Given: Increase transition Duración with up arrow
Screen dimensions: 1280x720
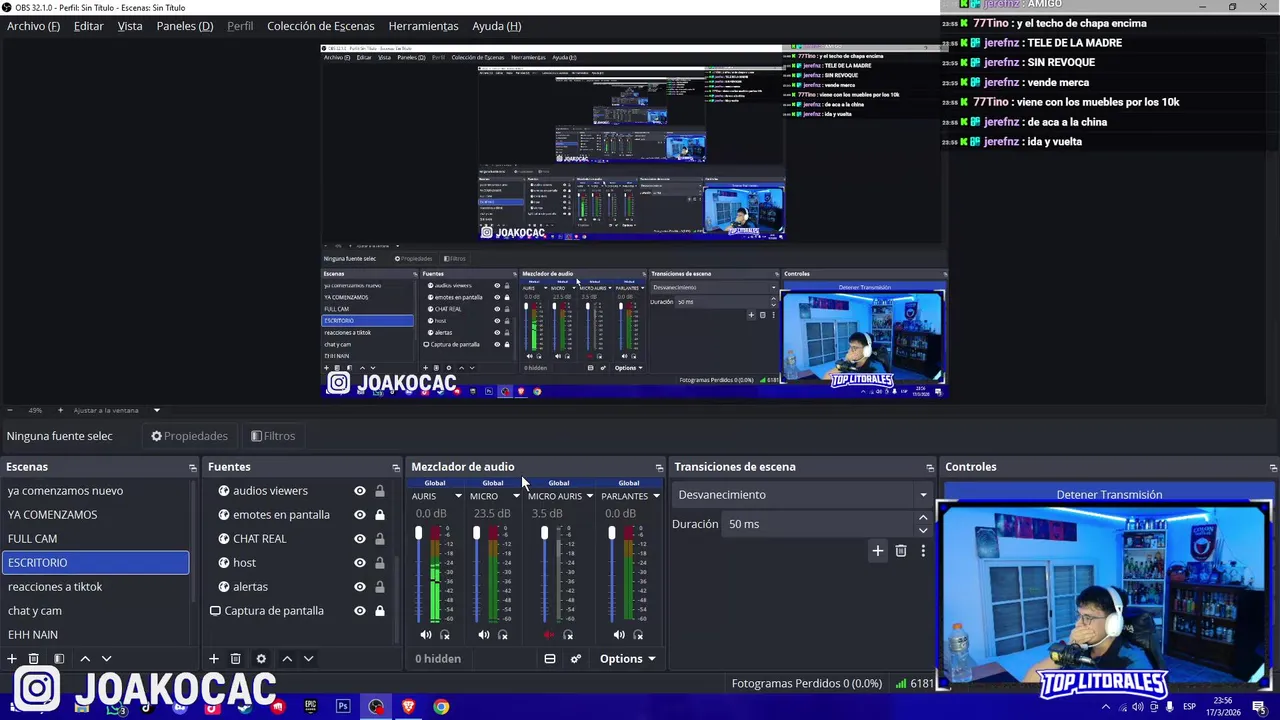Looking at the screenshot, I should (923, 518).
